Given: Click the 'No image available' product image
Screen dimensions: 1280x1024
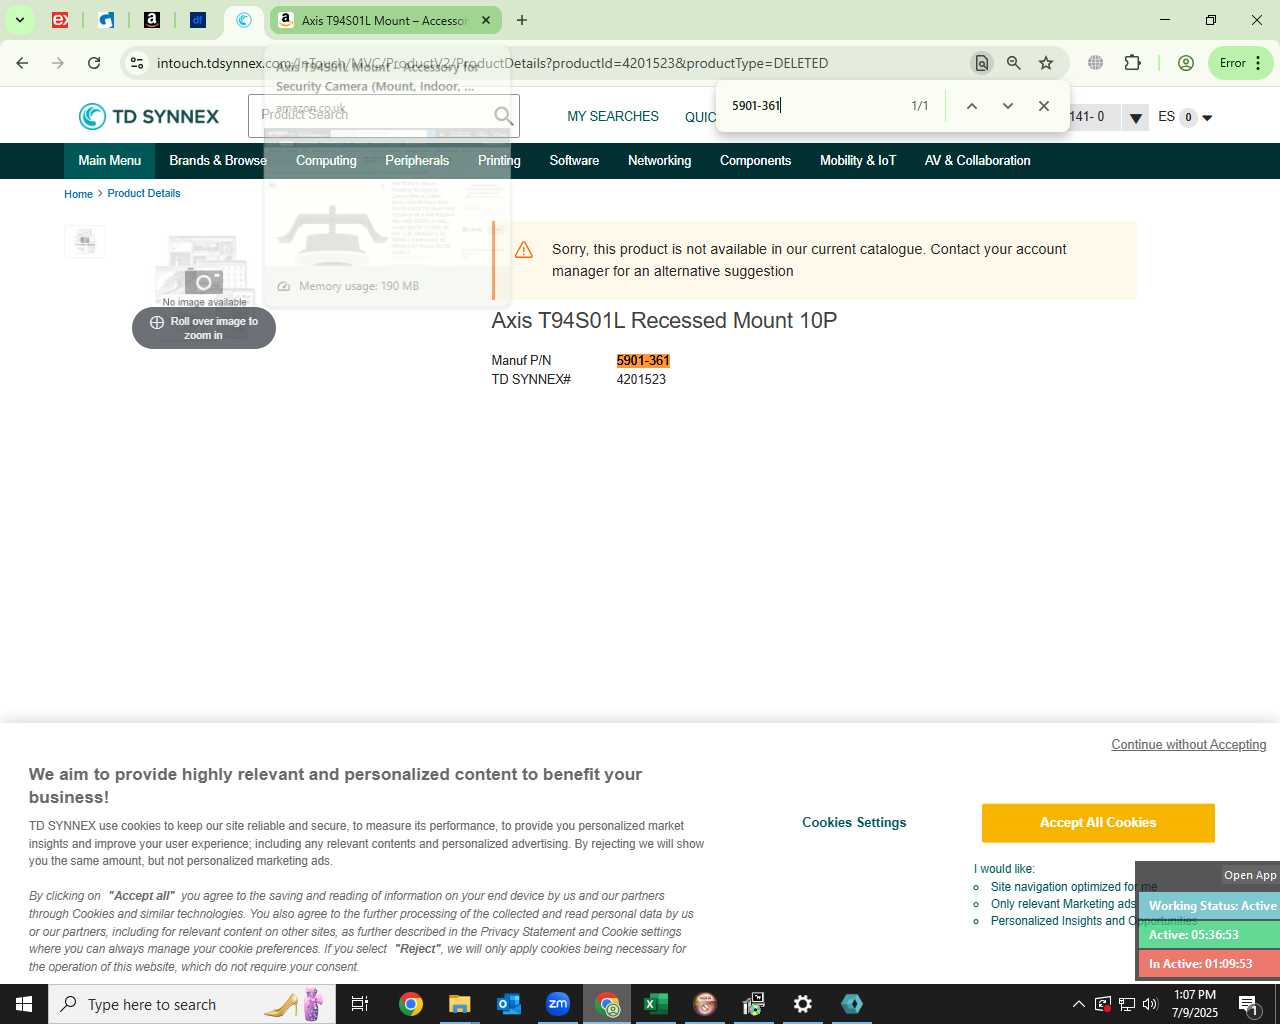Looking at the screenshot, I should point(204,270).
